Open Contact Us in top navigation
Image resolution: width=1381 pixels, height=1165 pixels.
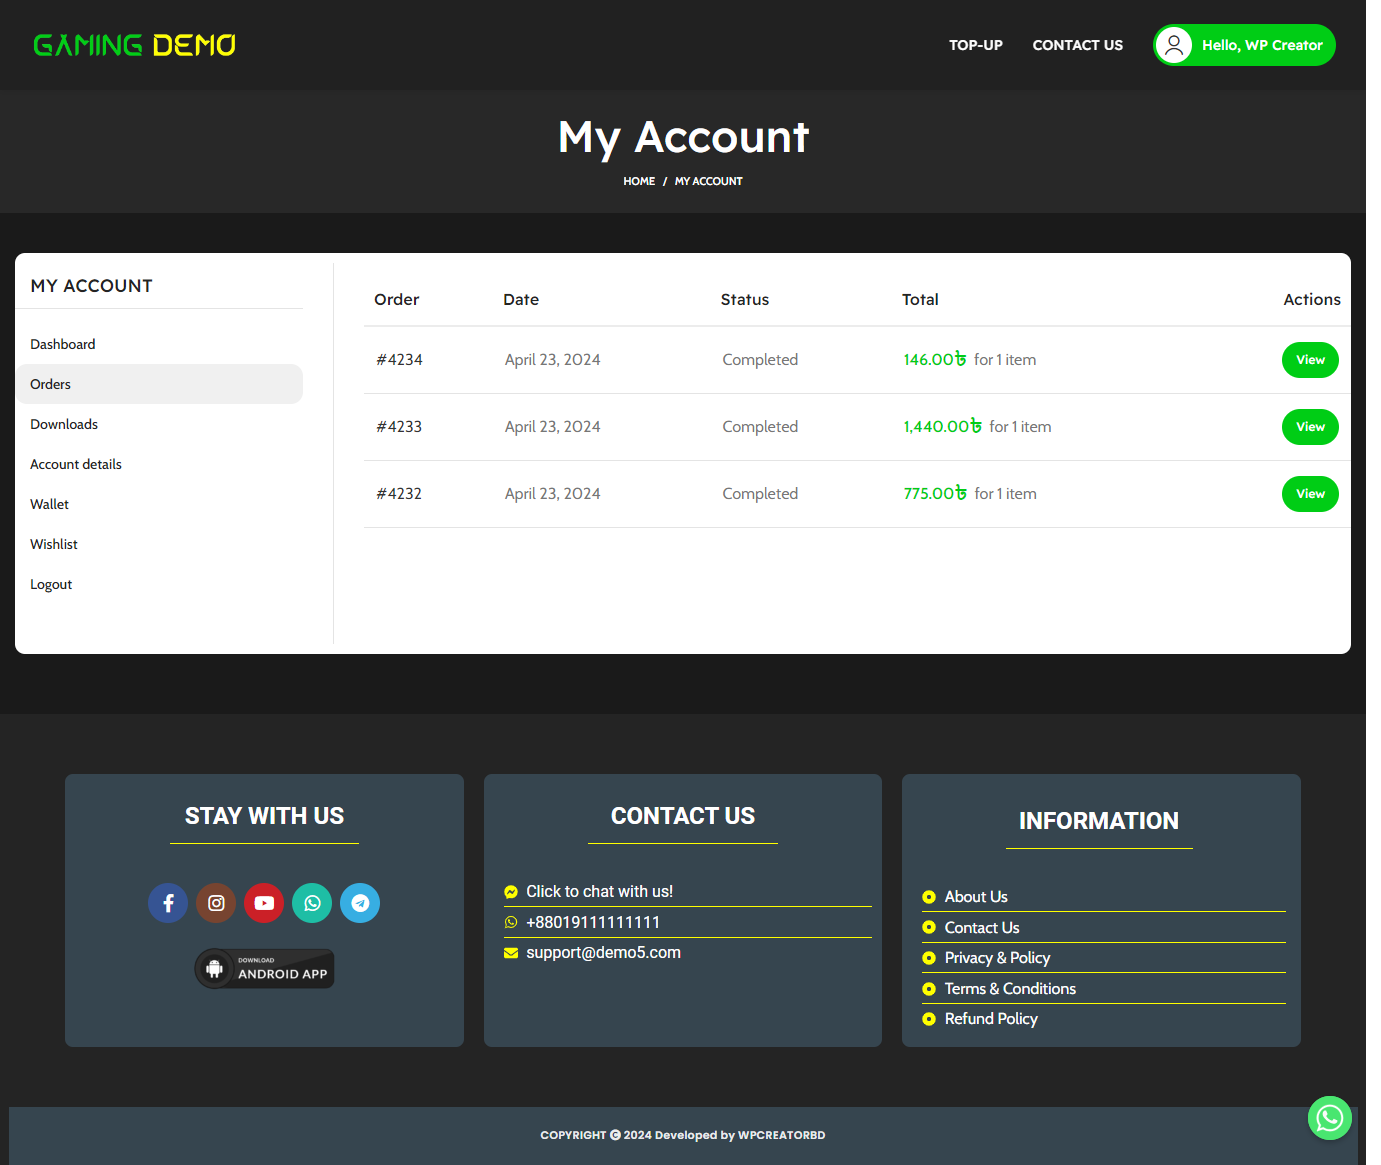click(x=1077, y=45)
